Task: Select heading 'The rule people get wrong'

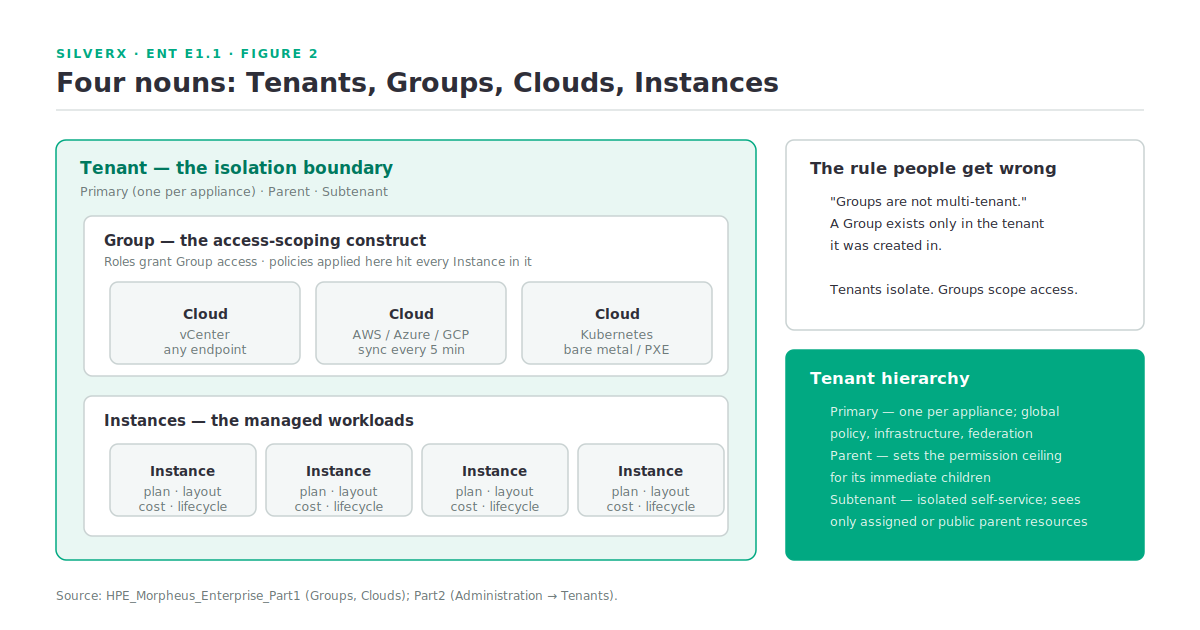Action: click(x=933, y=169)
